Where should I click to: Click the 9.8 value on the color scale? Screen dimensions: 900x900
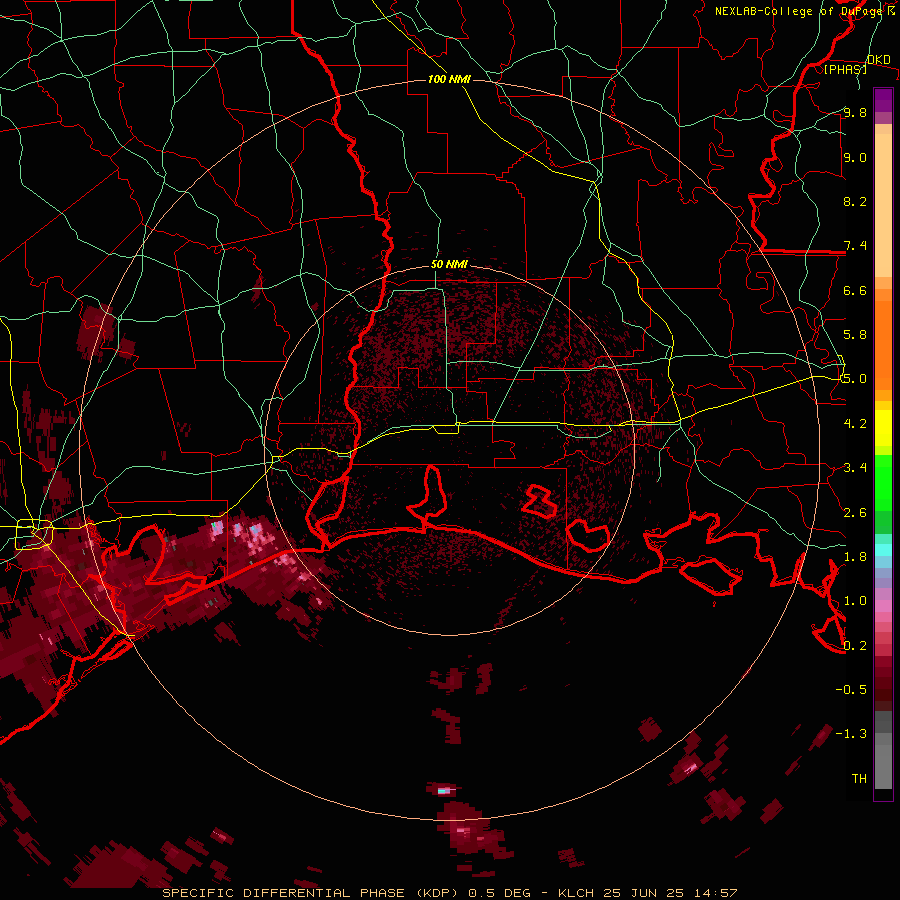[855, 112]
